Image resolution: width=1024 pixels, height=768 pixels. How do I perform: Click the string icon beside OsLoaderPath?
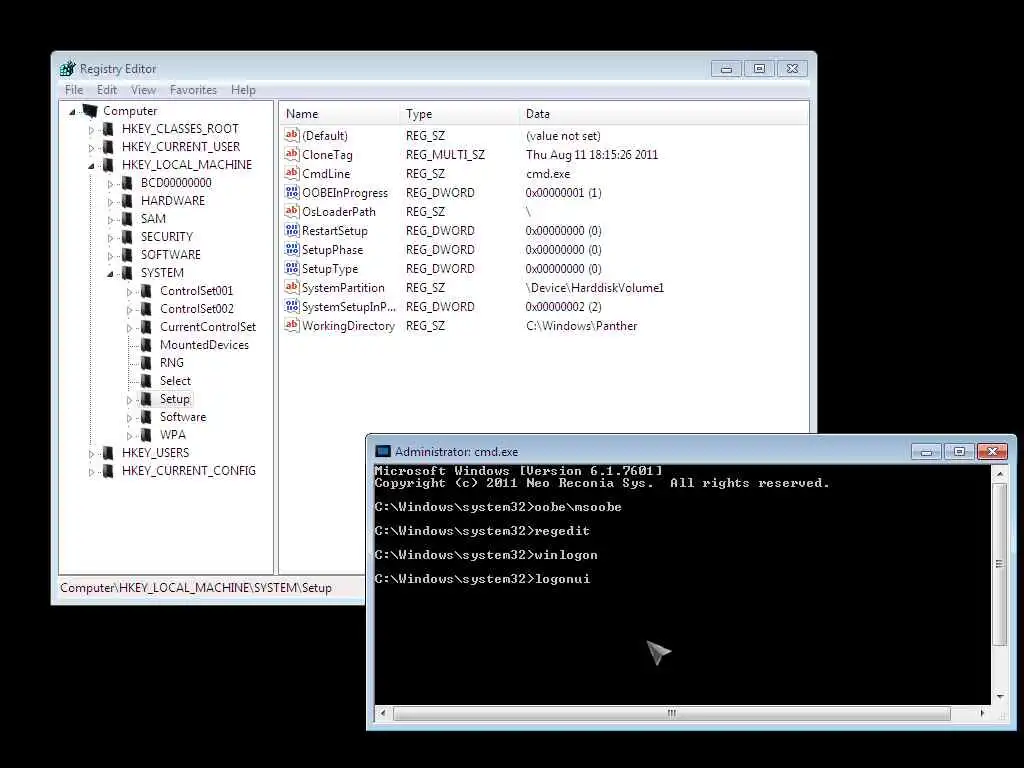[292, 211]
